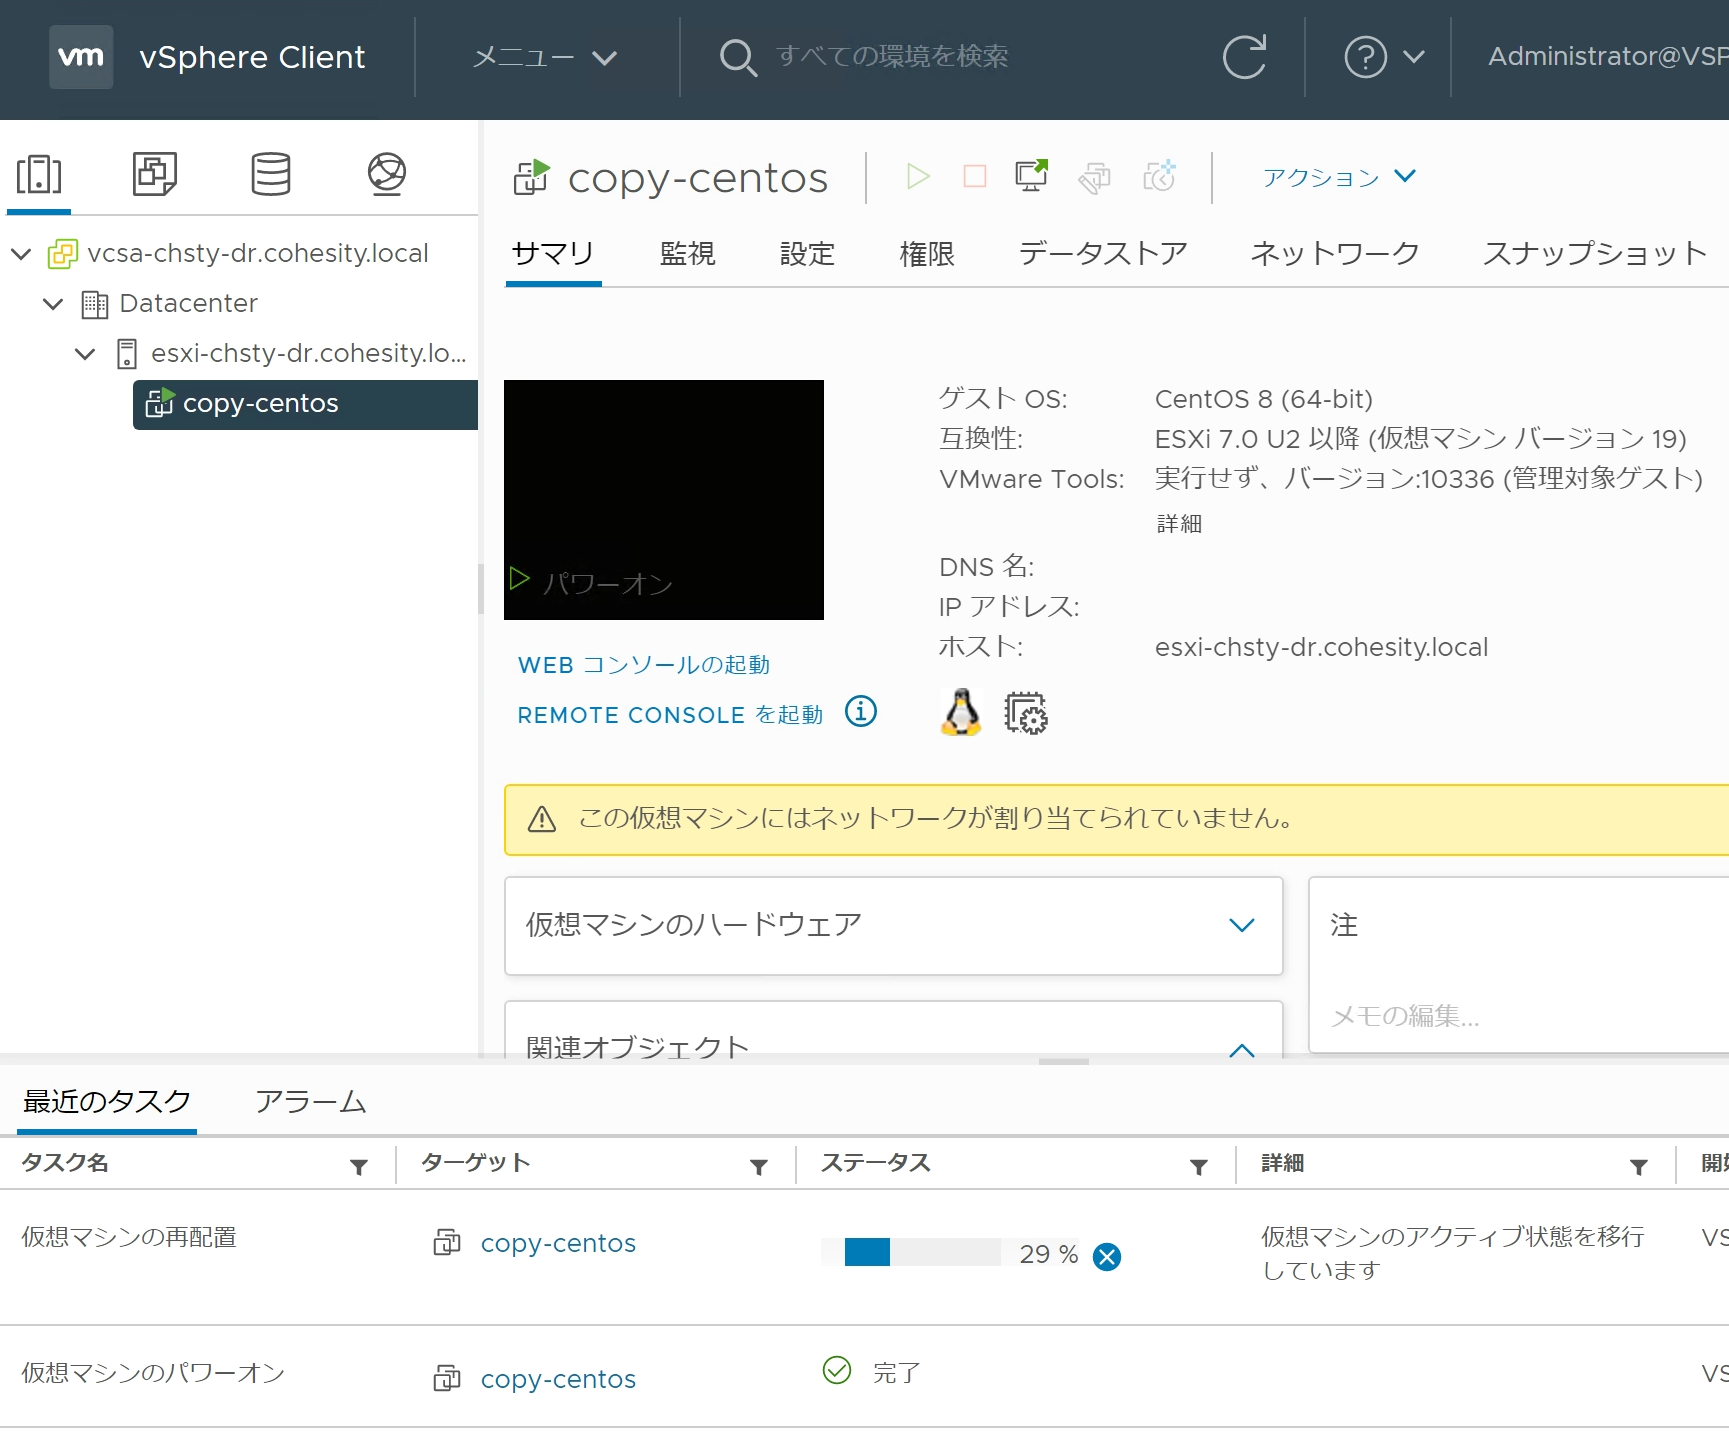Open the Administrator user menu

coord(1608,56)
